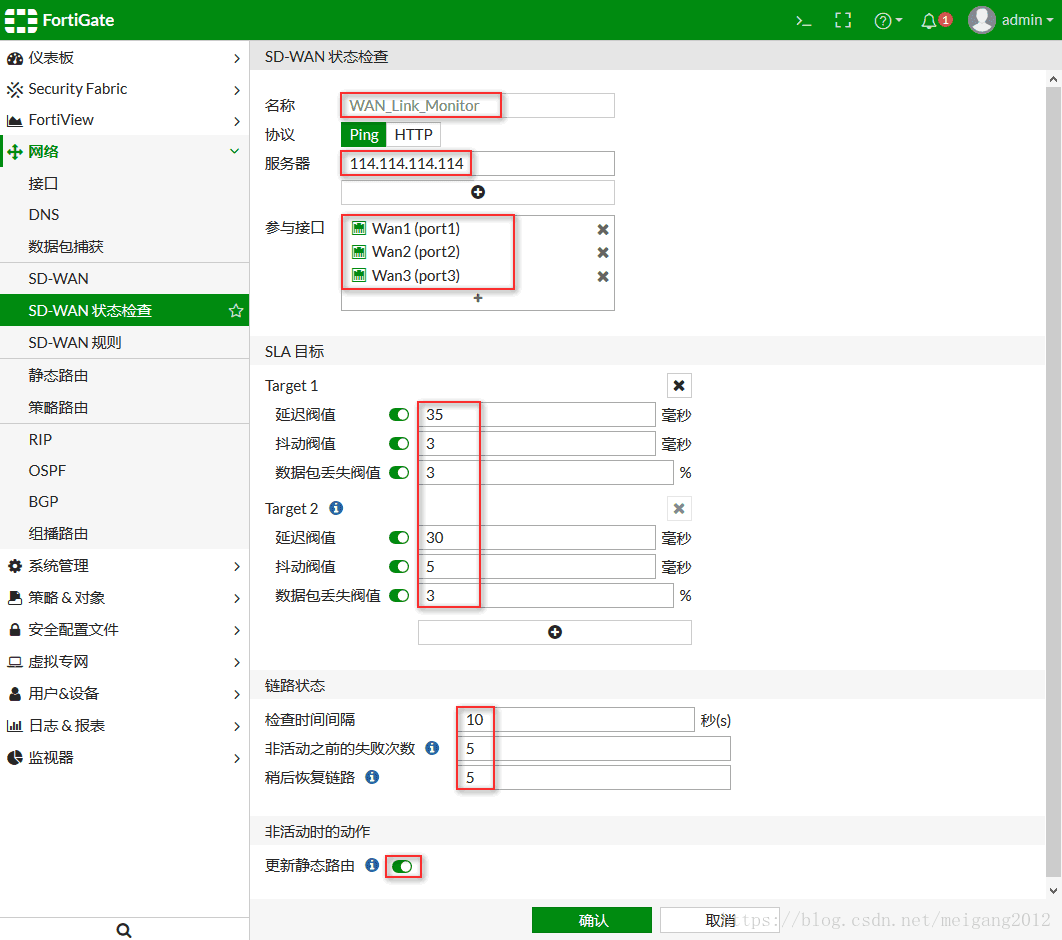Image resolution: width=1062 pixels, height=940 pixels.
Task: Collapse the 网络 network menu
Action: (x=125, y=152)
